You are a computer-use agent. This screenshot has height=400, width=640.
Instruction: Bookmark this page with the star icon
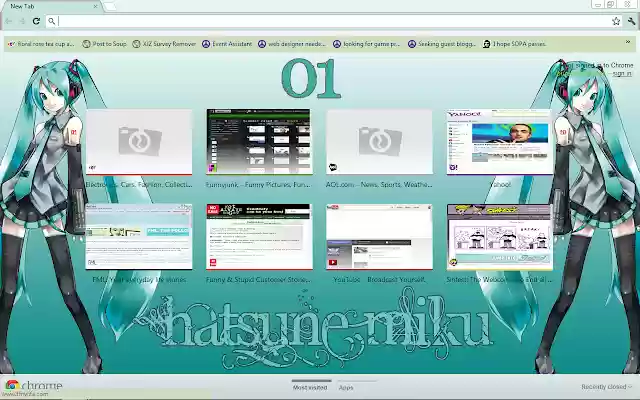tap(616, 21)
